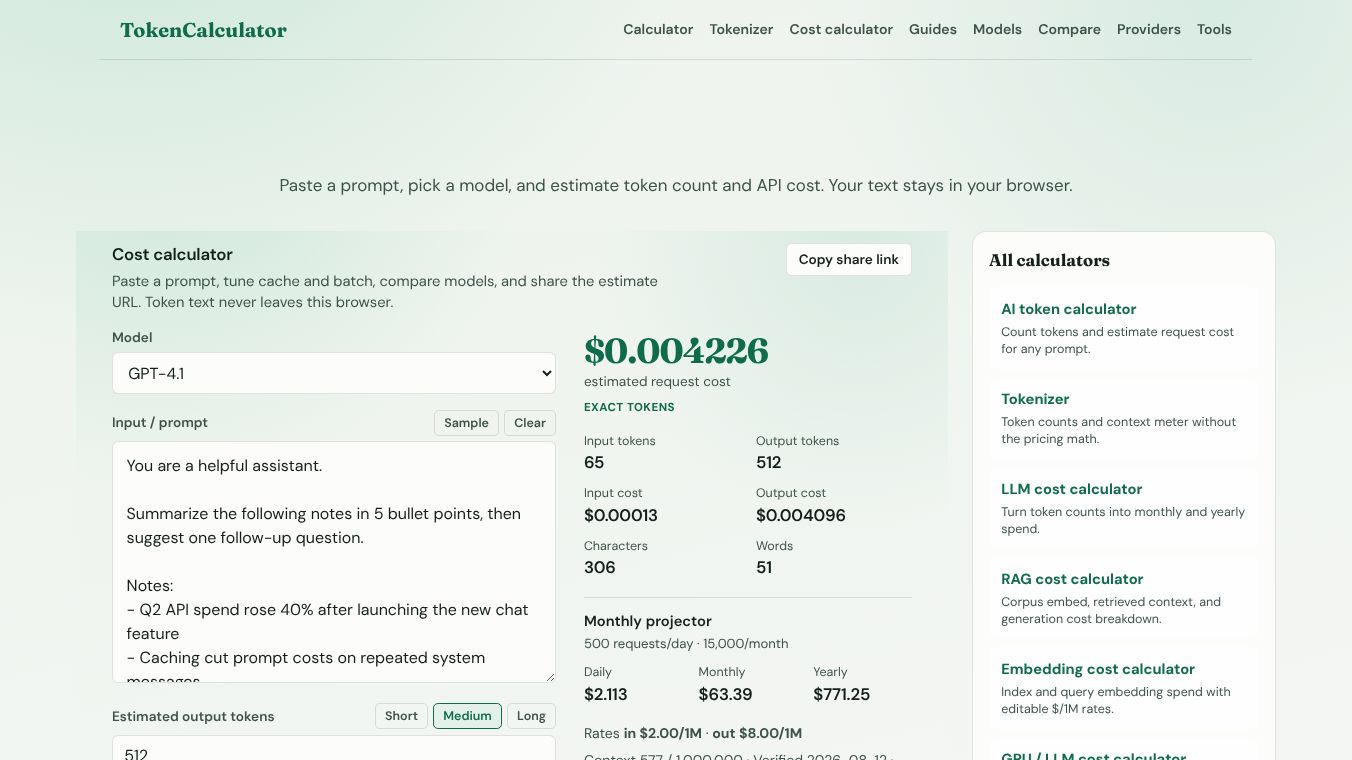Click the '500 requests/day · 15,000/month' text
1352x760 pixels.
click(686, 644)
